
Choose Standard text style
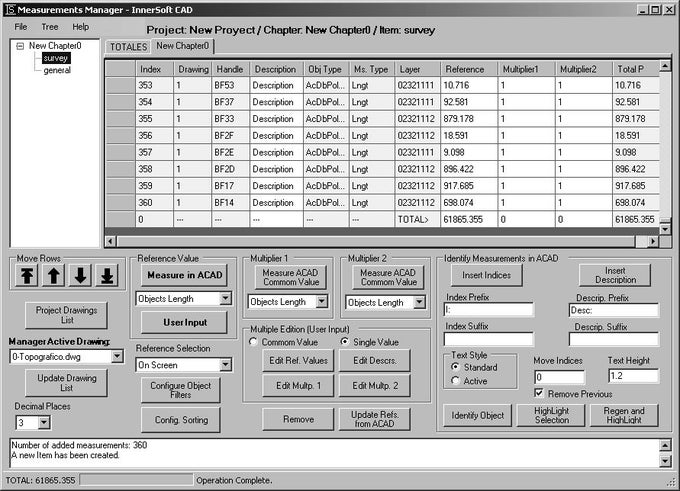[455, 367]
